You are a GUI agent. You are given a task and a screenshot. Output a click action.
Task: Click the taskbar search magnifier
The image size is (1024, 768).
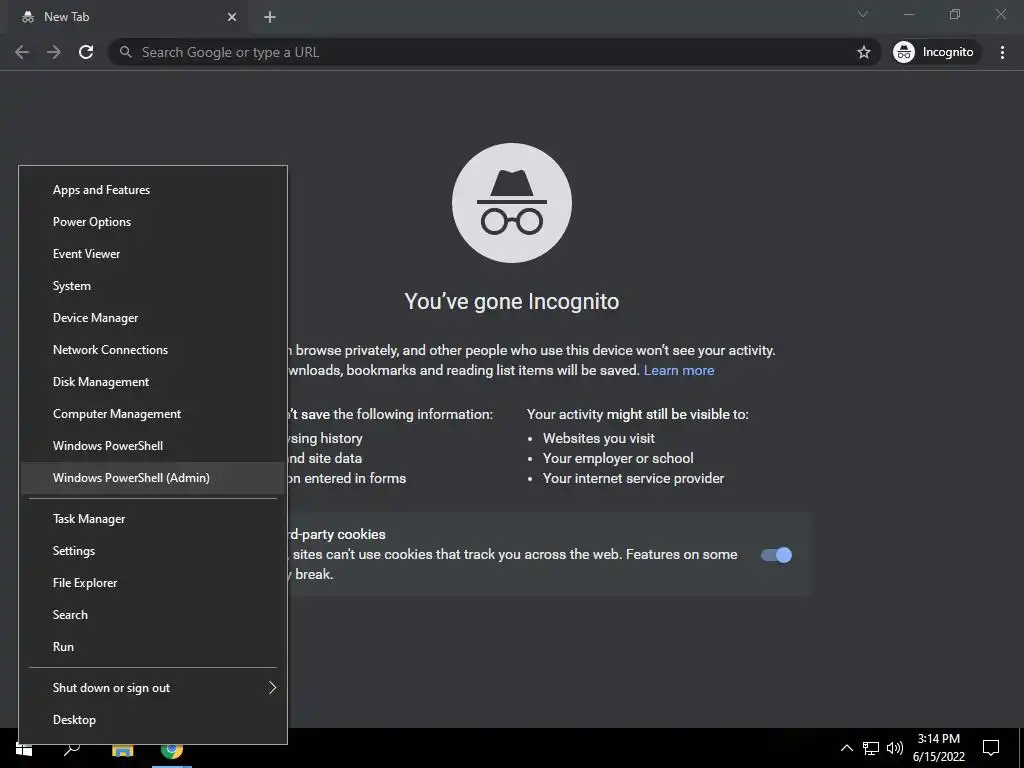(x=72, y=749)
